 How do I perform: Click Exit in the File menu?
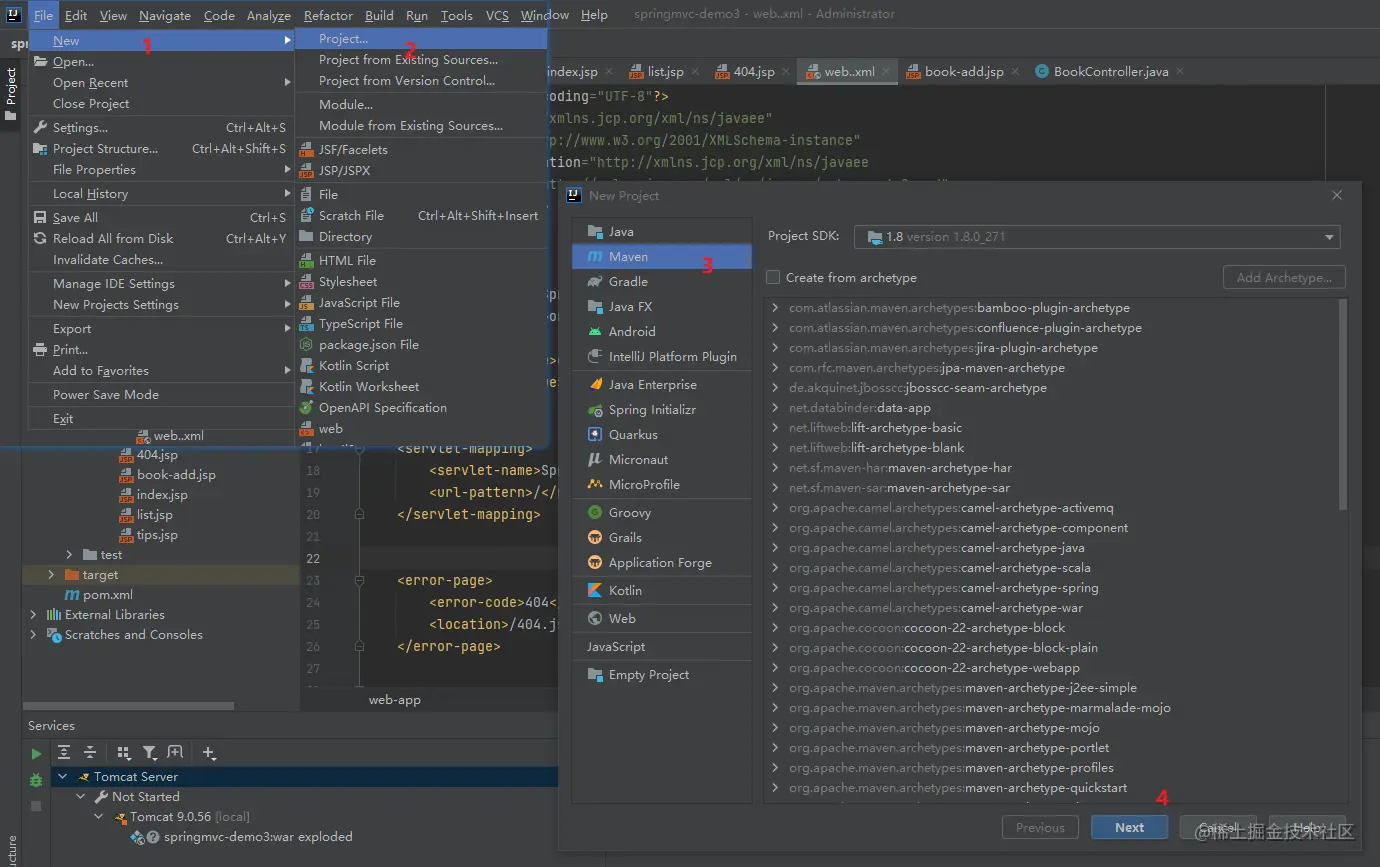click(63, 419)
